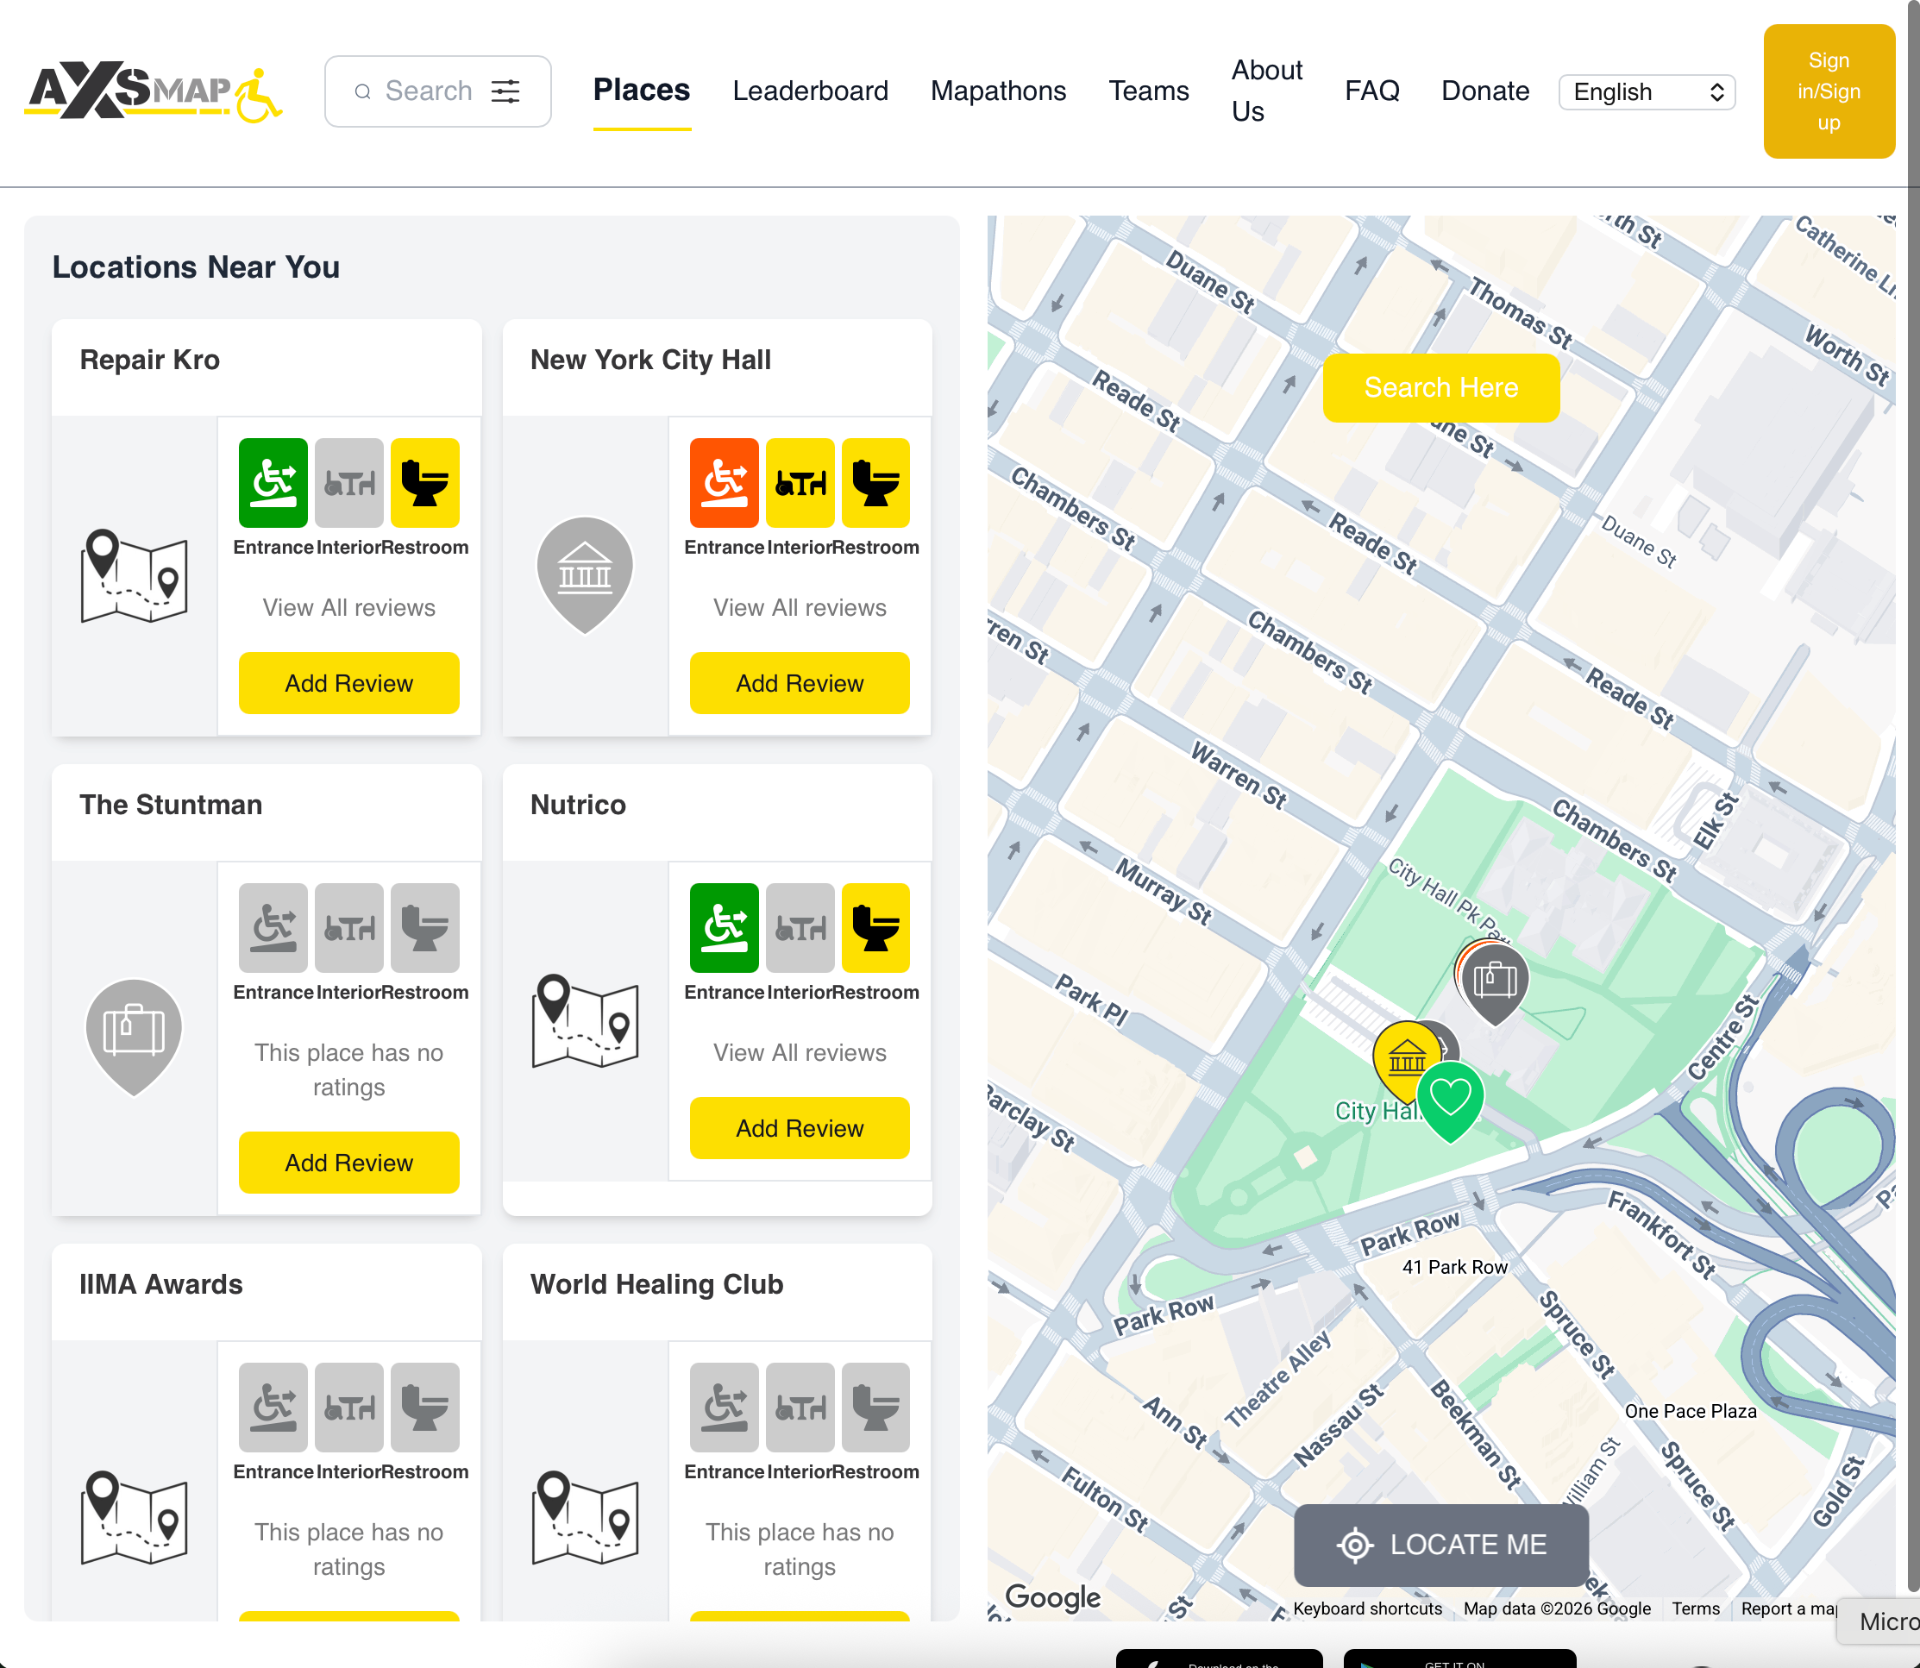Screen dimensions: 1920x1668
Task: Click Sign in/Sign up button
Action: 1829,91
